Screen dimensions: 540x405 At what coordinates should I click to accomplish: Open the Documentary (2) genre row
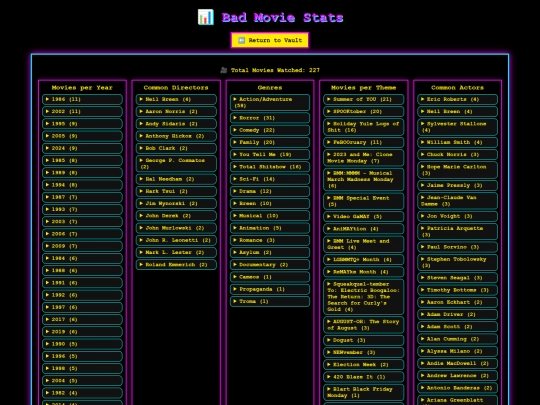click(270, 265)
